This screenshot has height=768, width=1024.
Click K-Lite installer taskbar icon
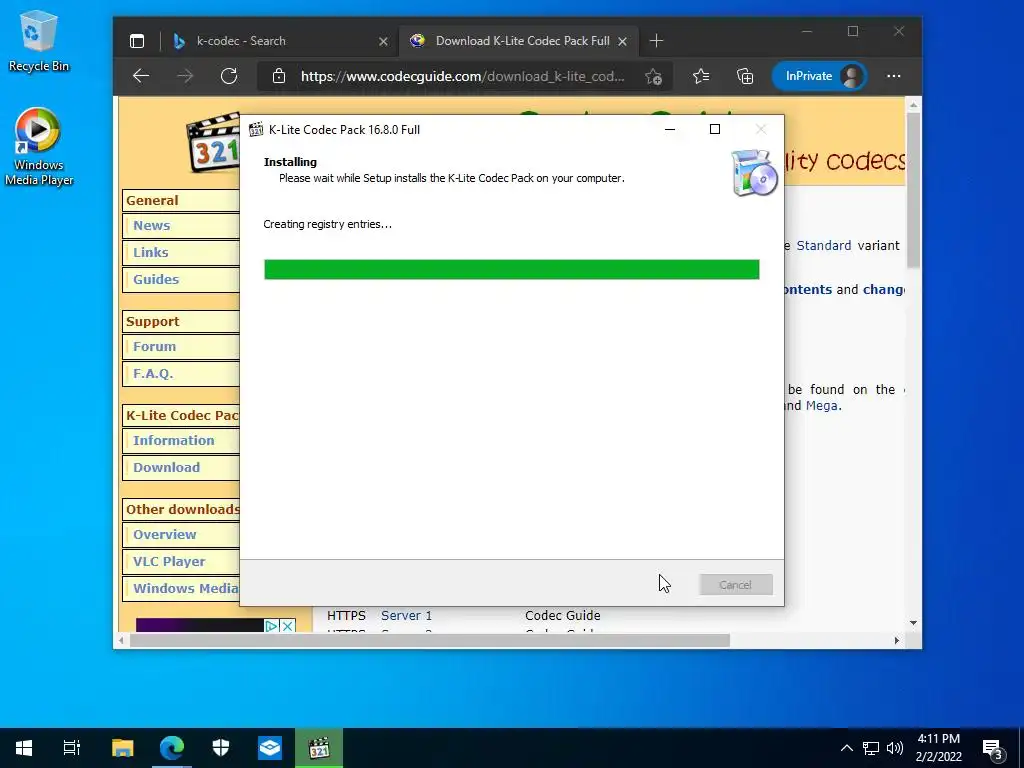(319, 748)
